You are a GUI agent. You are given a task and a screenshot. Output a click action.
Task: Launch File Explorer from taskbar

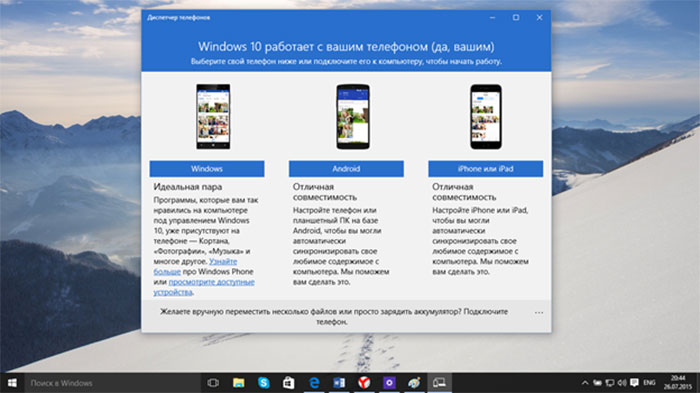[238, 383]
